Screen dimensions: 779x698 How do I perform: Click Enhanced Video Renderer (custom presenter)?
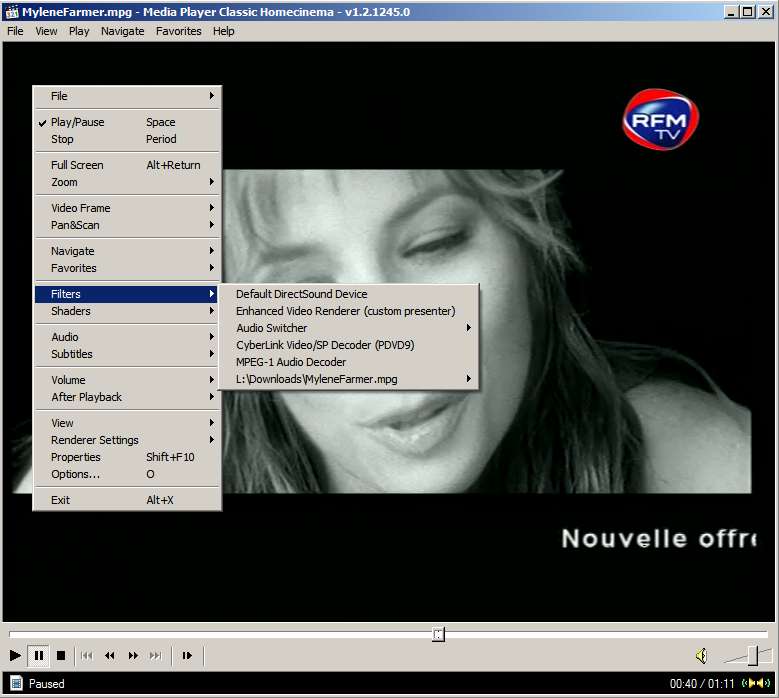(x=345, y=311)
